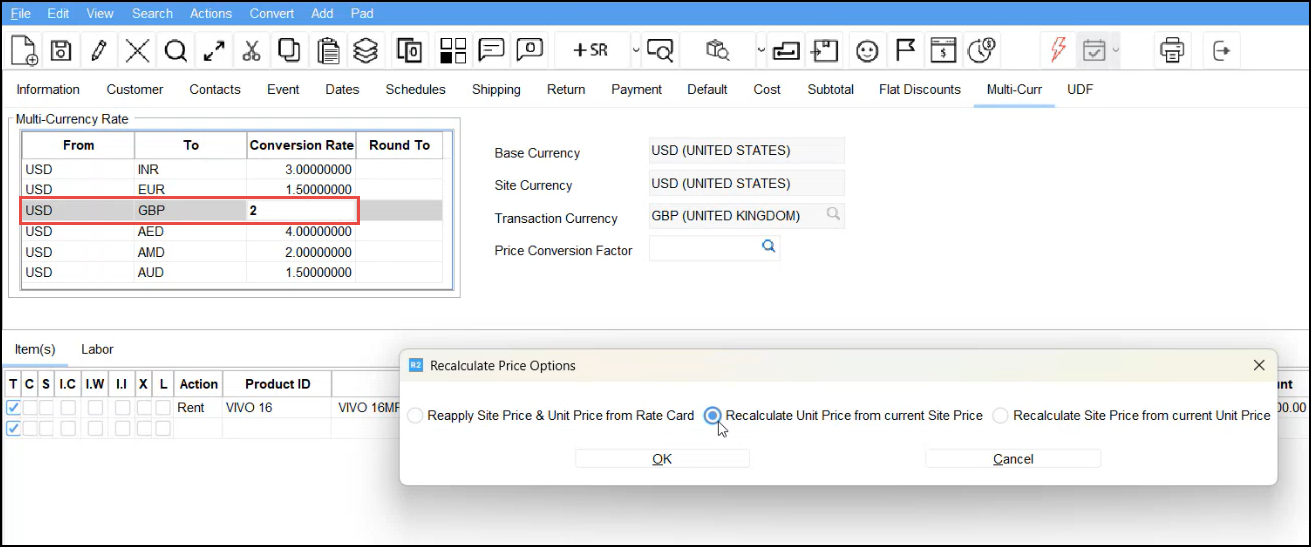This screenshot has height=547, width=1311.
Task: Click the scissors cut icon
Action: pyautogui.click(x=251, y=50)
